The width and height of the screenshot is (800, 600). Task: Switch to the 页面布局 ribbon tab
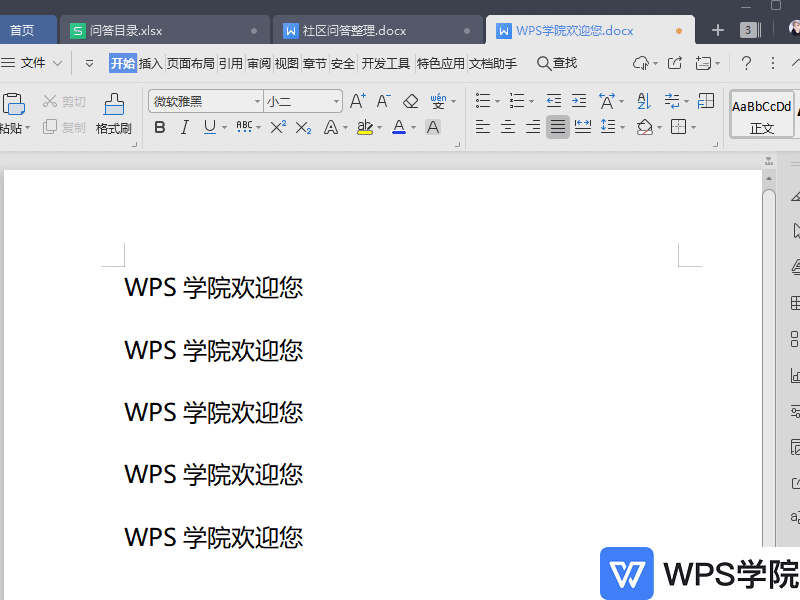190,63
